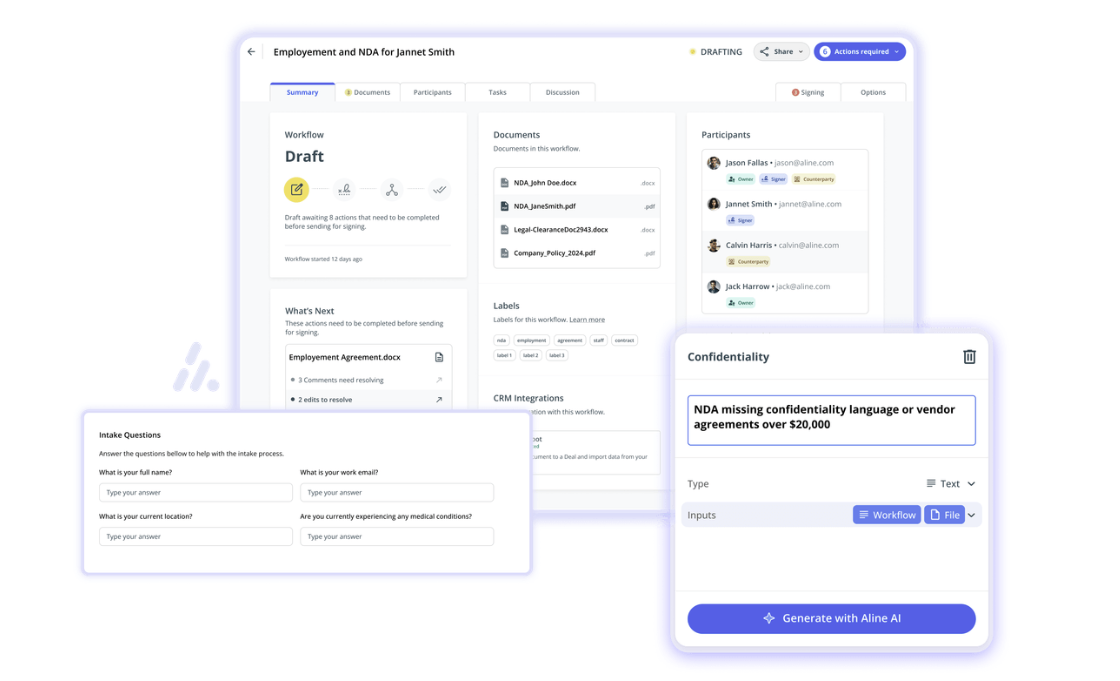Open the Documents tab
The image size is (1120, 681).
(x=367, y=92)
